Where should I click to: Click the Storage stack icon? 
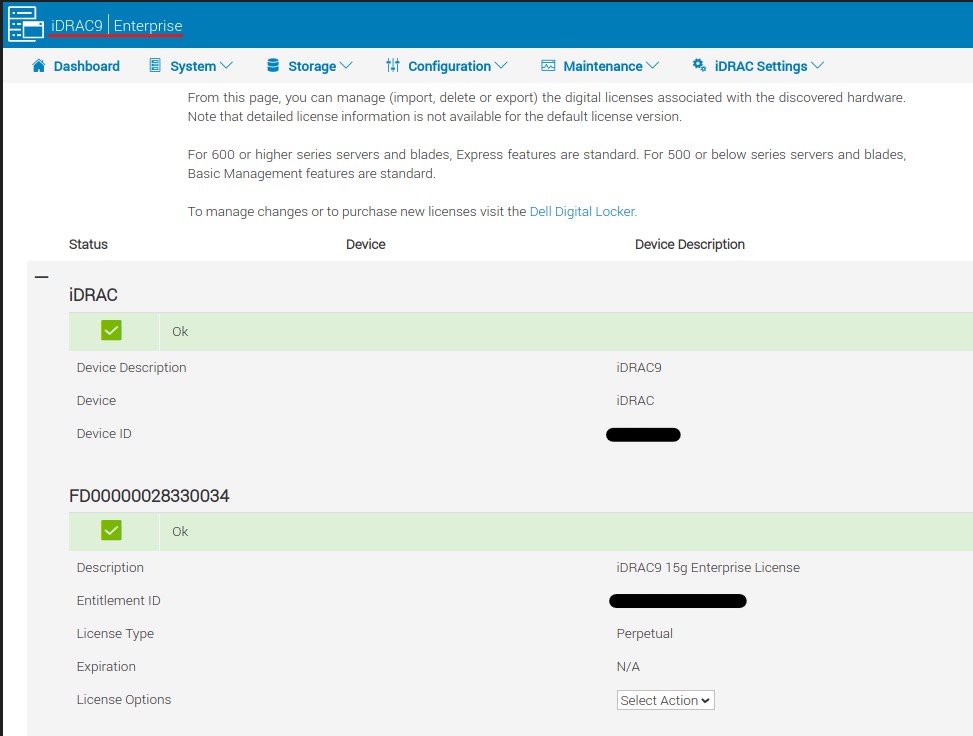pyautogui.click(x=271, y=65)
